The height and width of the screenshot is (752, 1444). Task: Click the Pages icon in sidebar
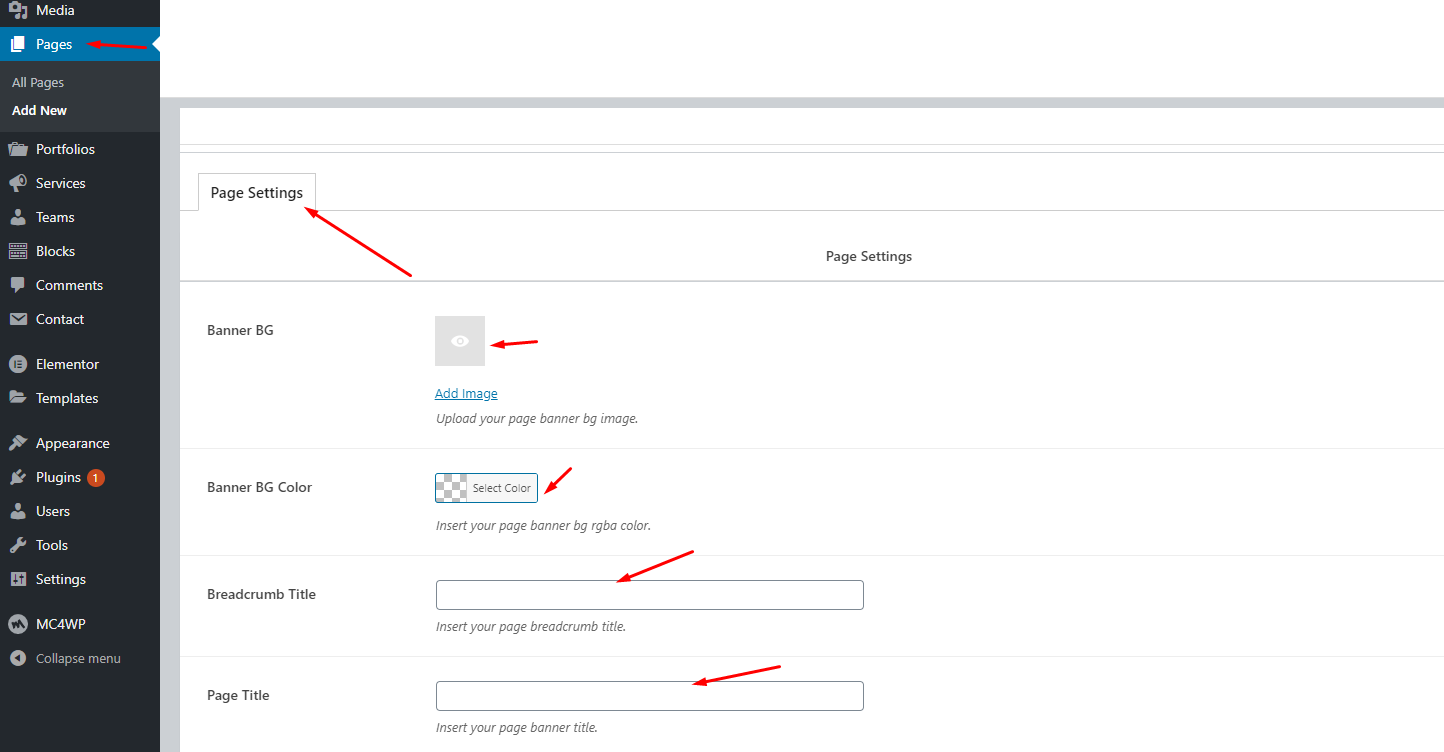(x=18, y=44)
